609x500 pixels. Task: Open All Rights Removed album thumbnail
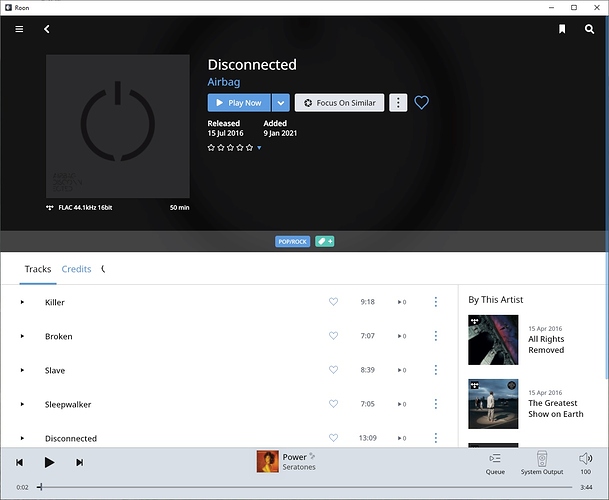point(493,340)
